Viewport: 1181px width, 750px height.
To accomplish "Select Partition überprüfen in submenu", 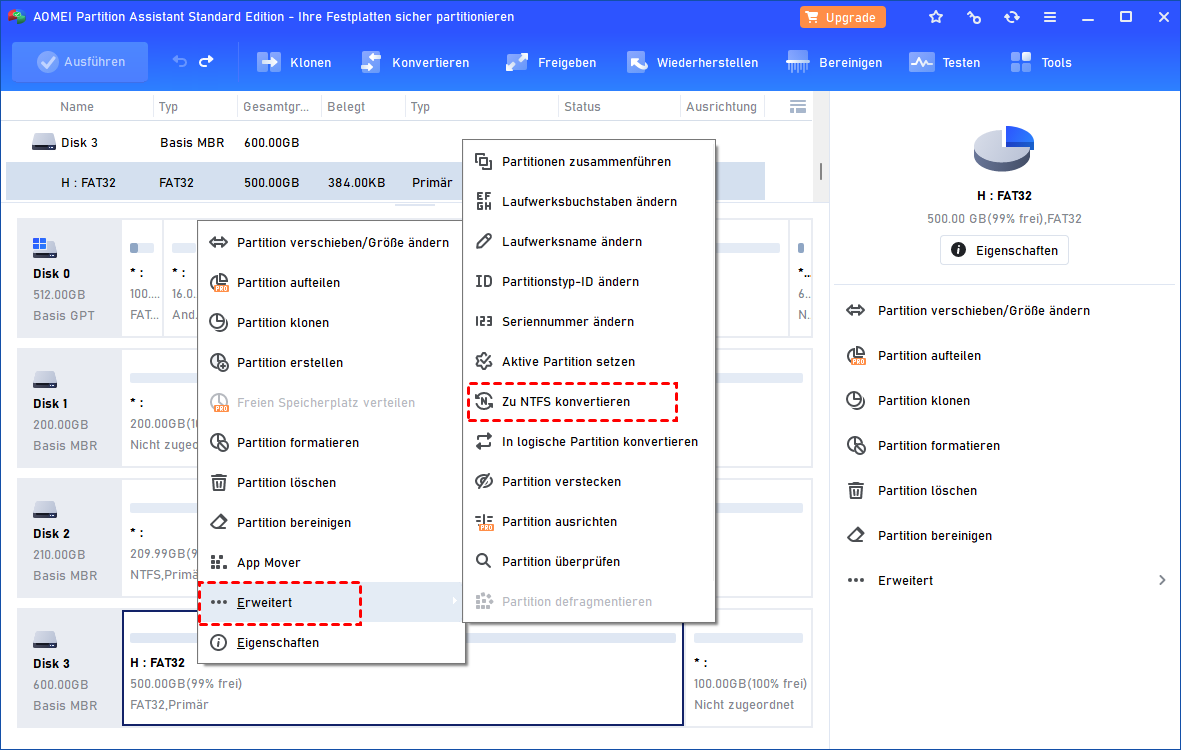I will tap(589, 561).
